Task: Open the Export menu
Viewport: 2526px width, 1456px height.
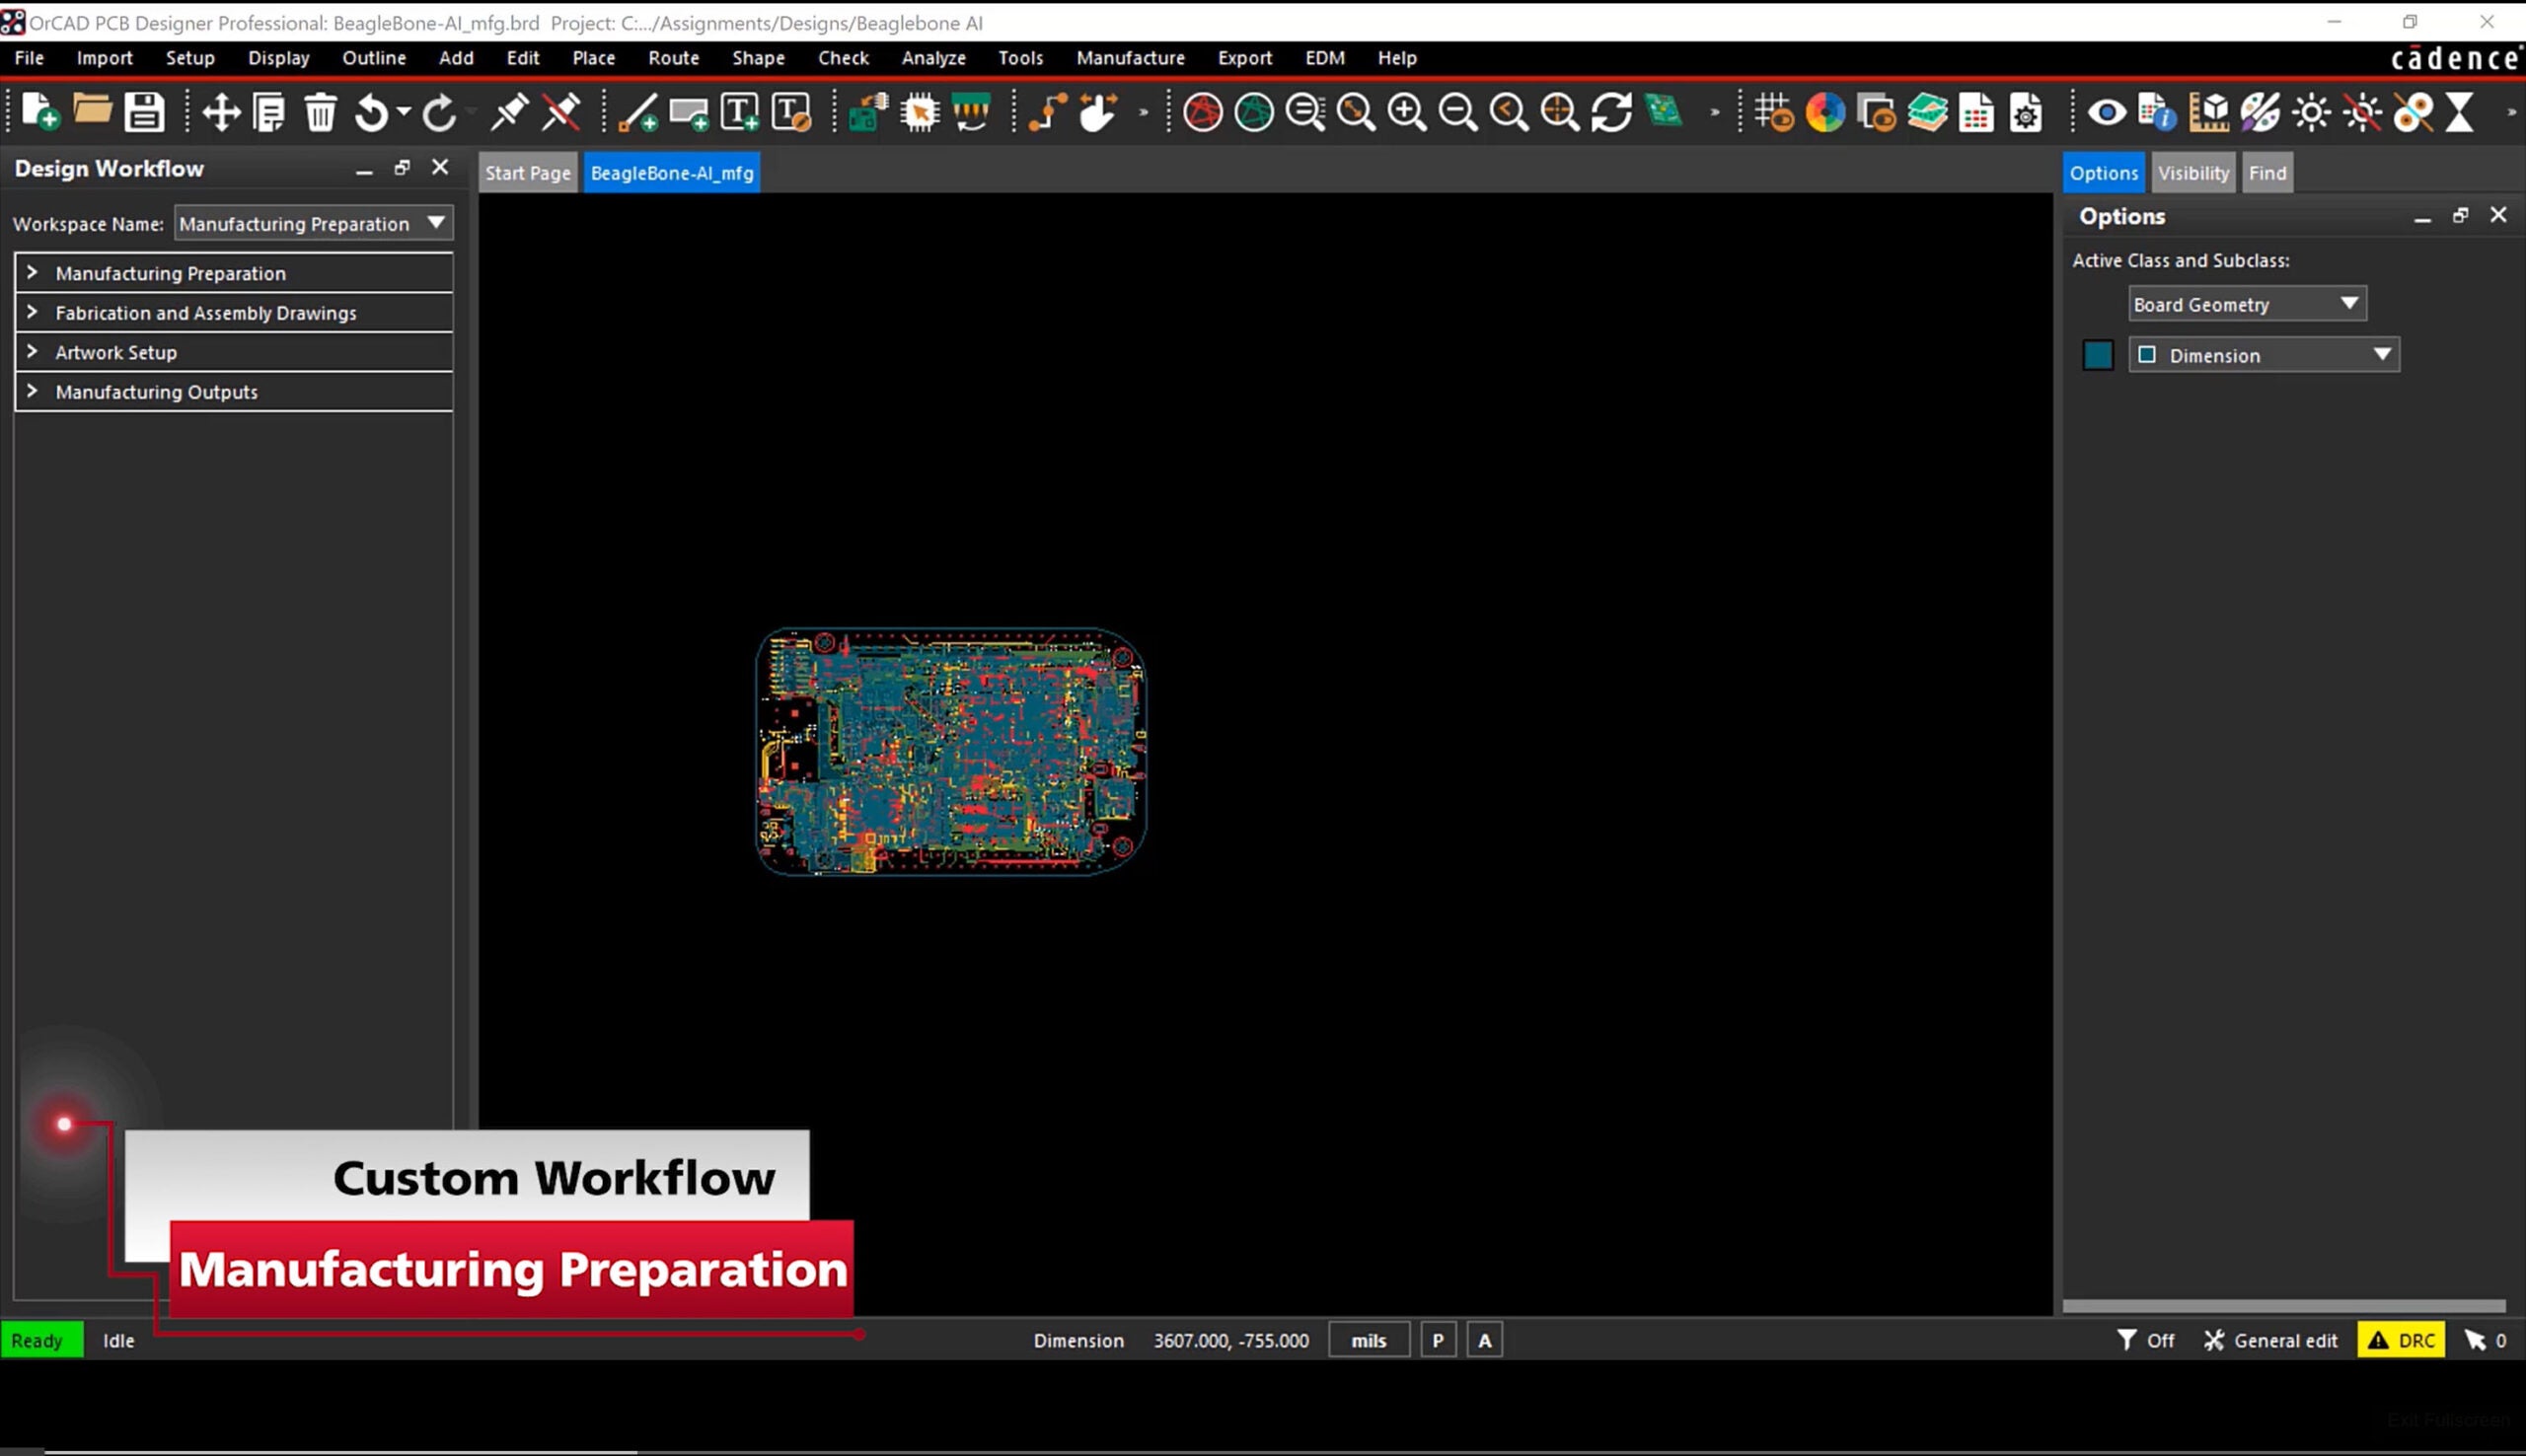Action: pyautogui.click(x=1244, y=58)
